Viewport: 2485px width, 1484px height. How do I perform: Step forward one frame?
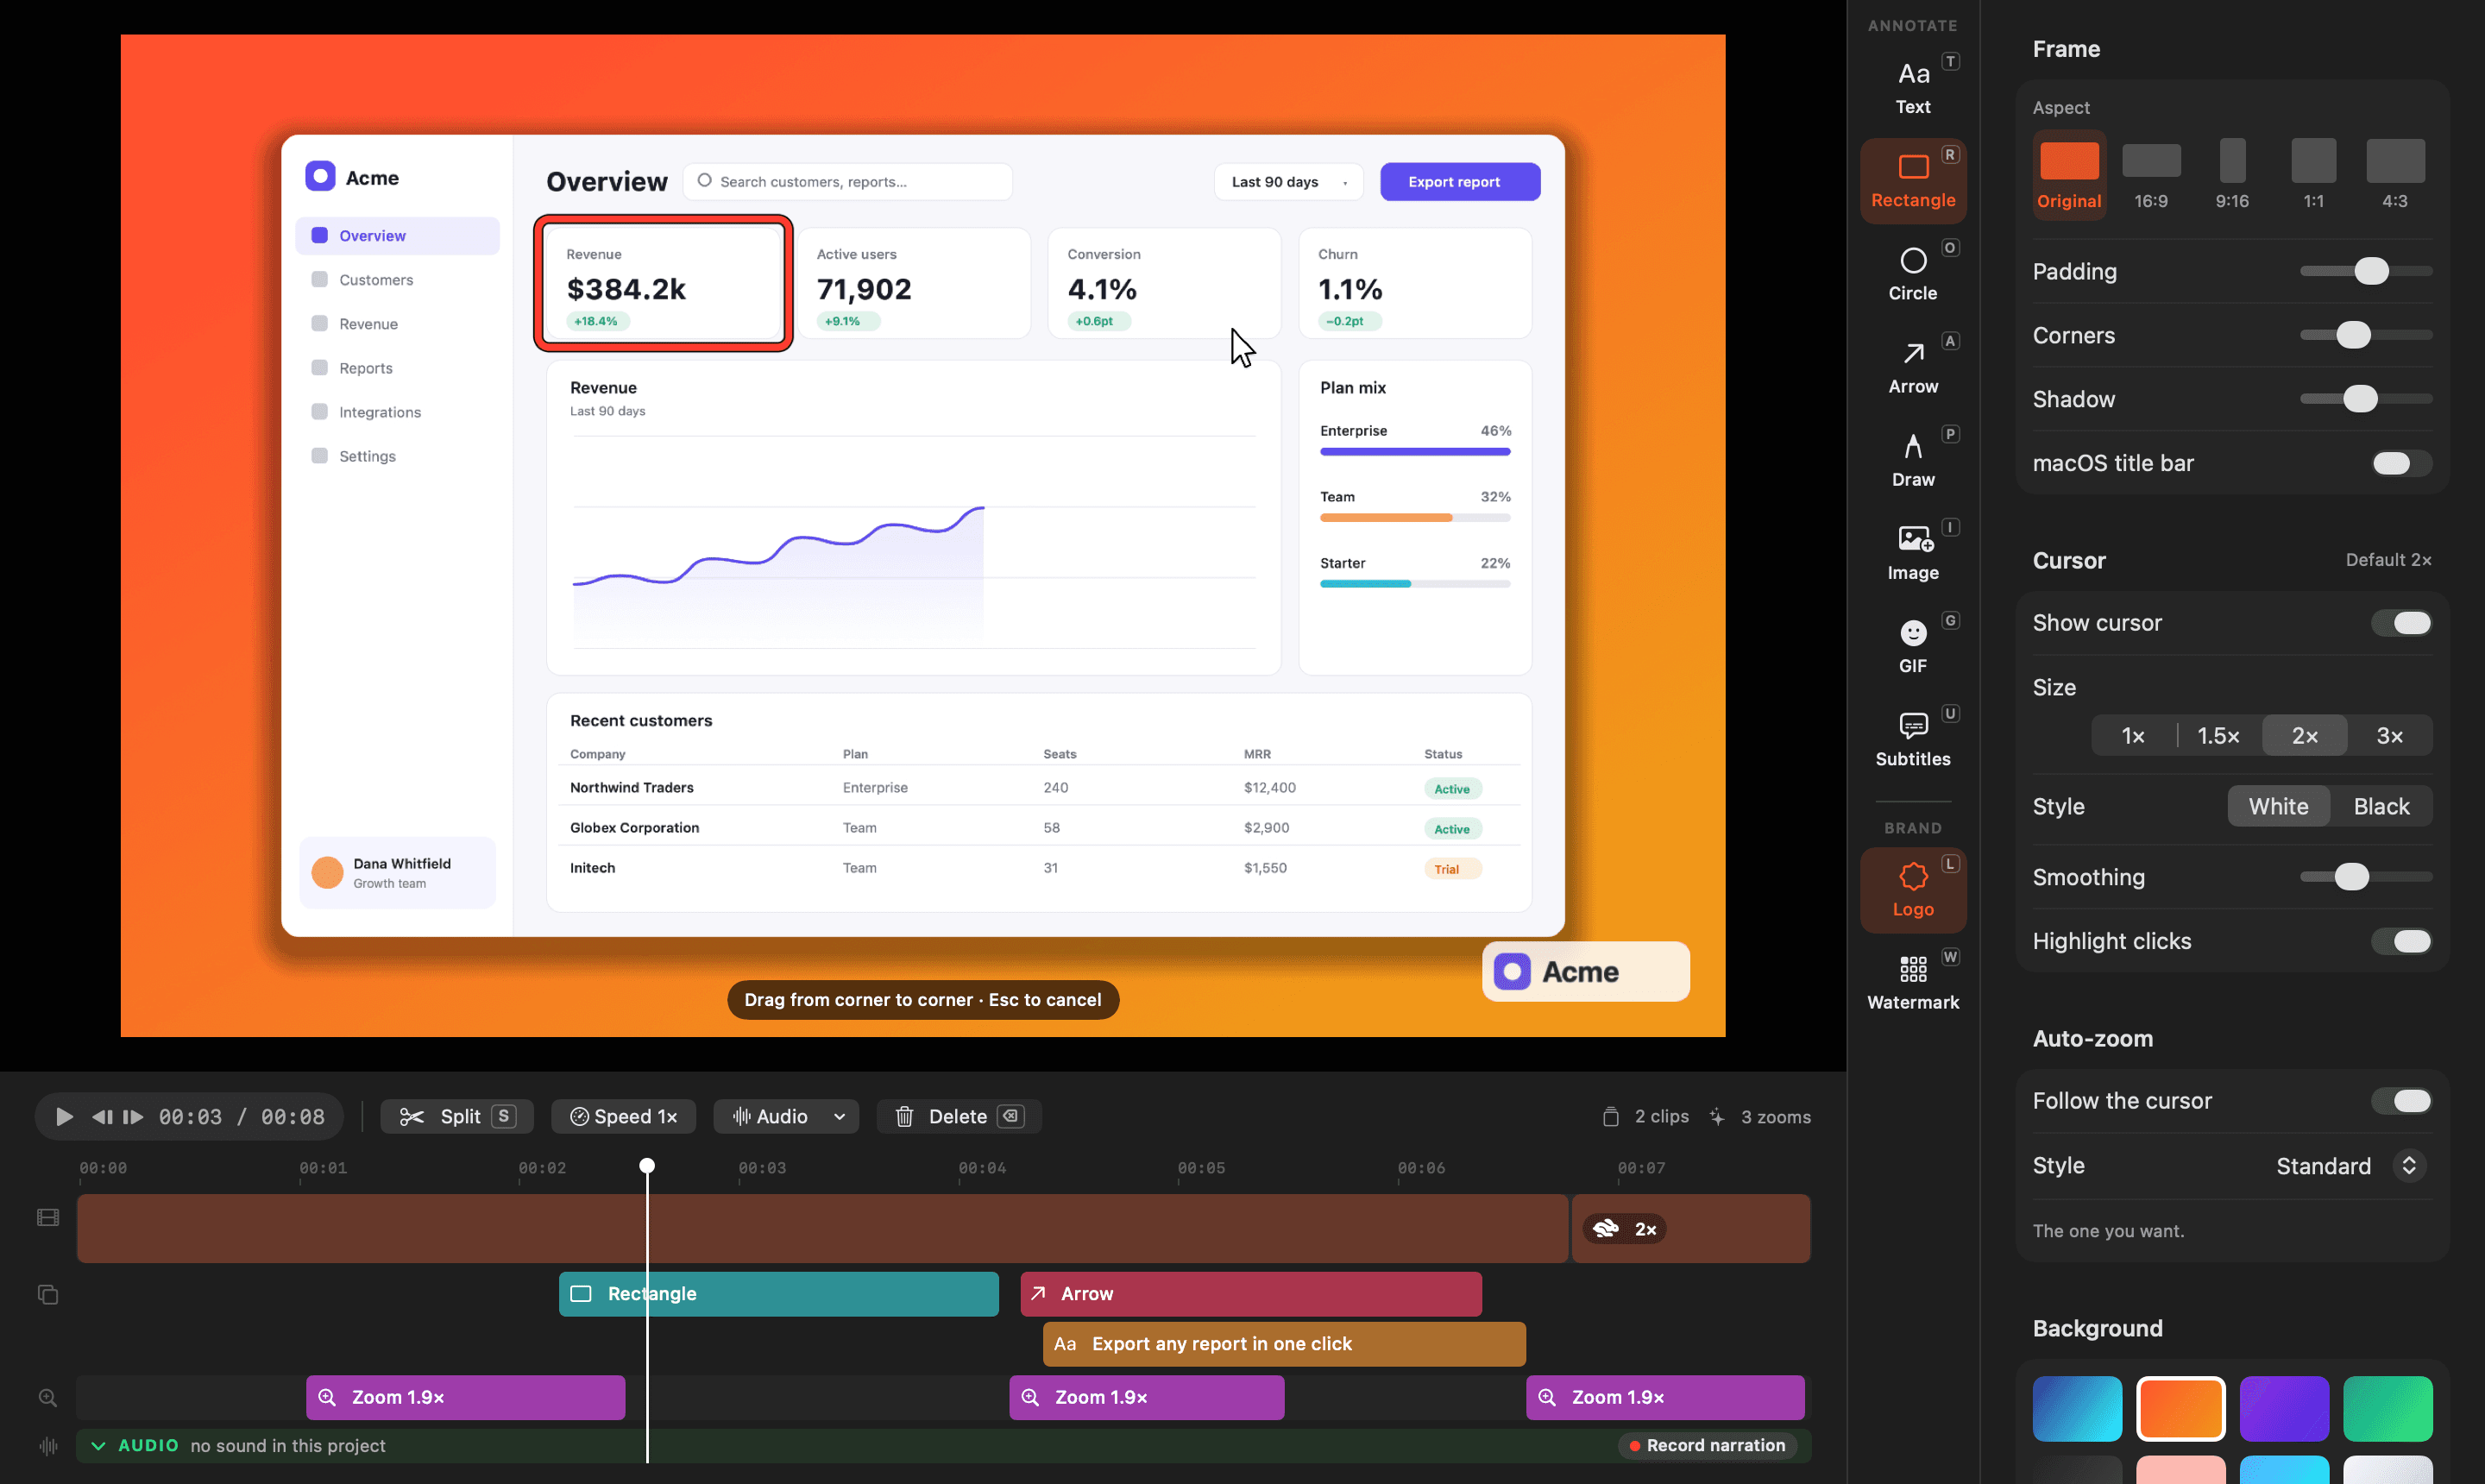(x=133, y=1116)
